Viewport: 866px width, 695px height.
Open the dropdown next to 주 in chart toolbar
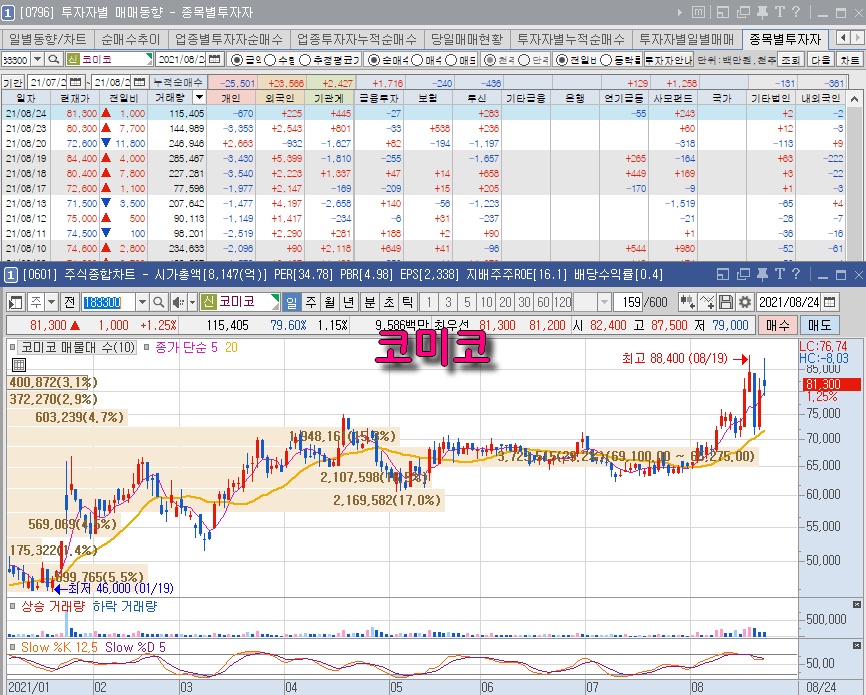(51, 302)
